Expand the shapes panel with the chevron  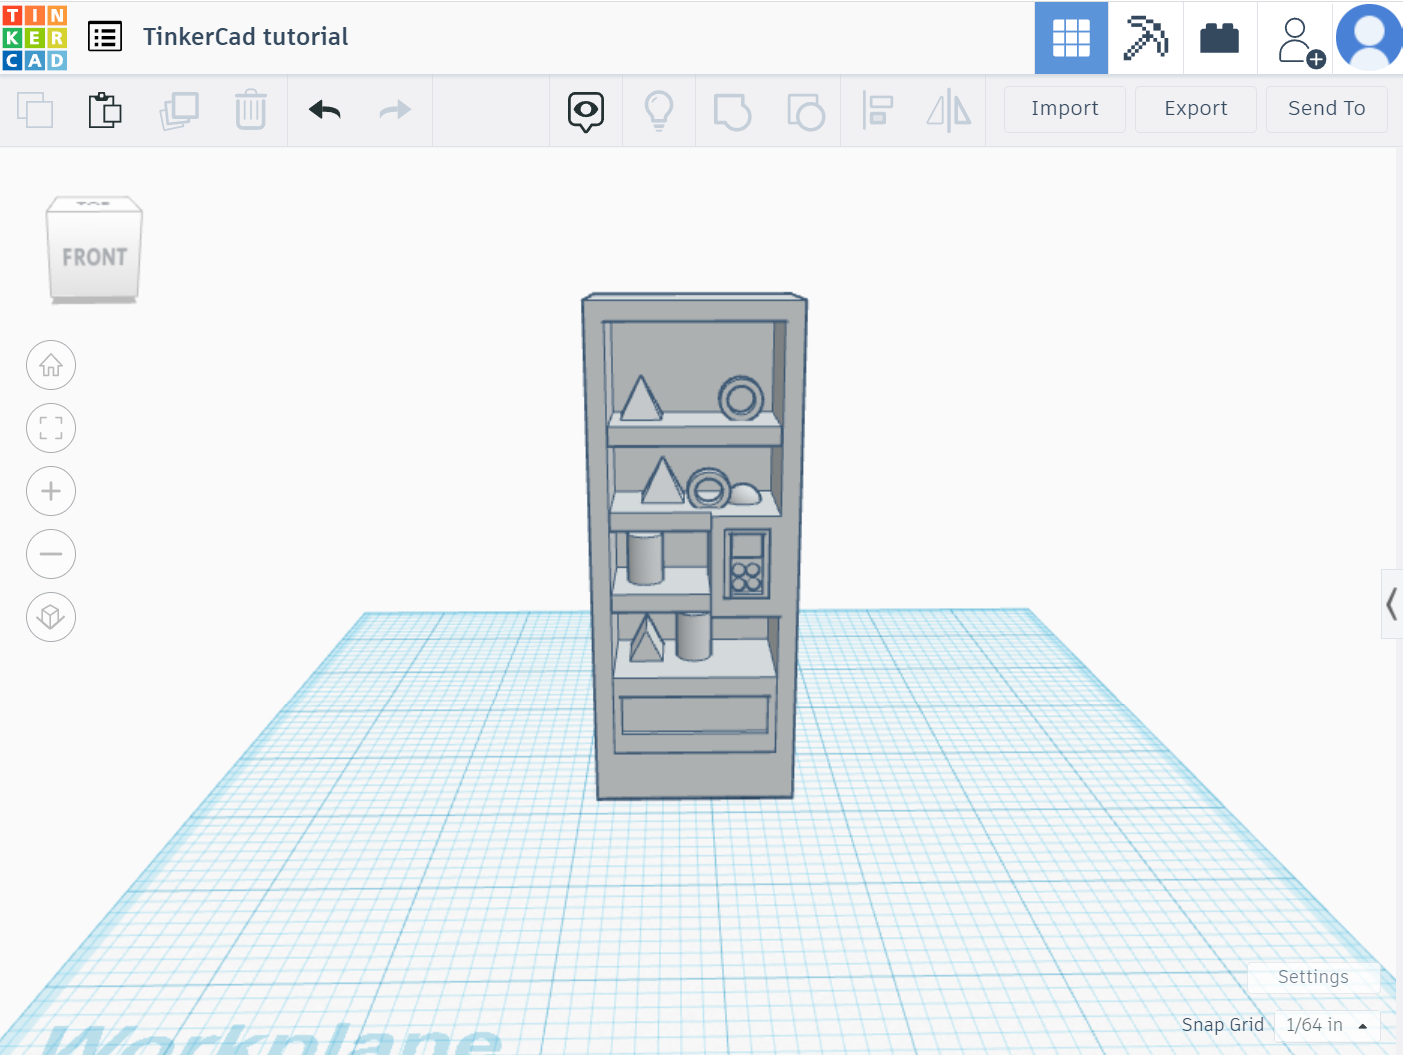point(1392,604)
